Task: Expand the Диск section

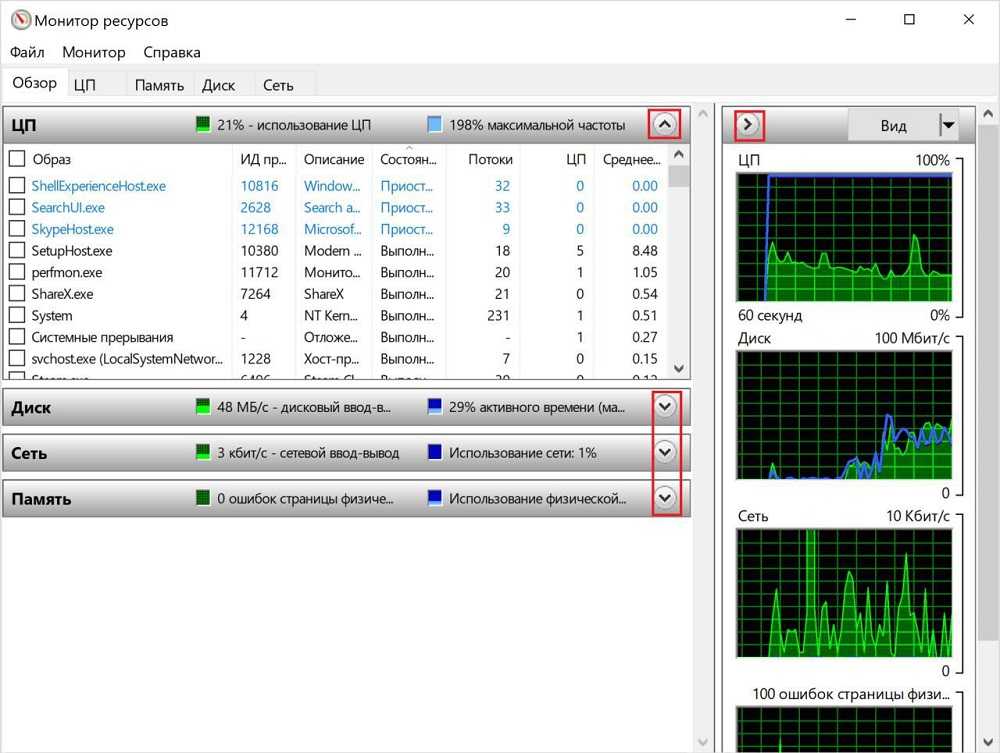Action: tap(665, 407)
